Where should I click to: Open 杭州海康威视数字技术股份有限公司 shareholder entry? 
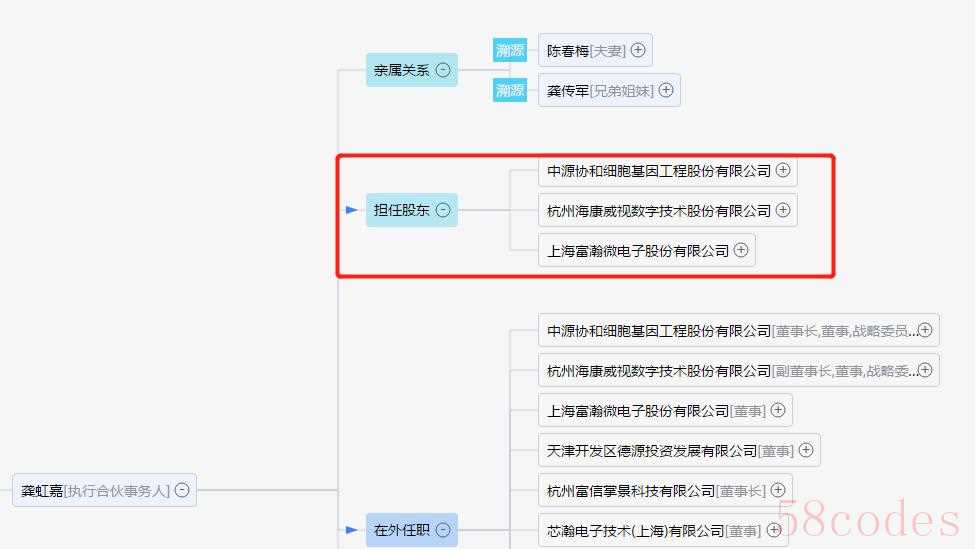point(668,210)
